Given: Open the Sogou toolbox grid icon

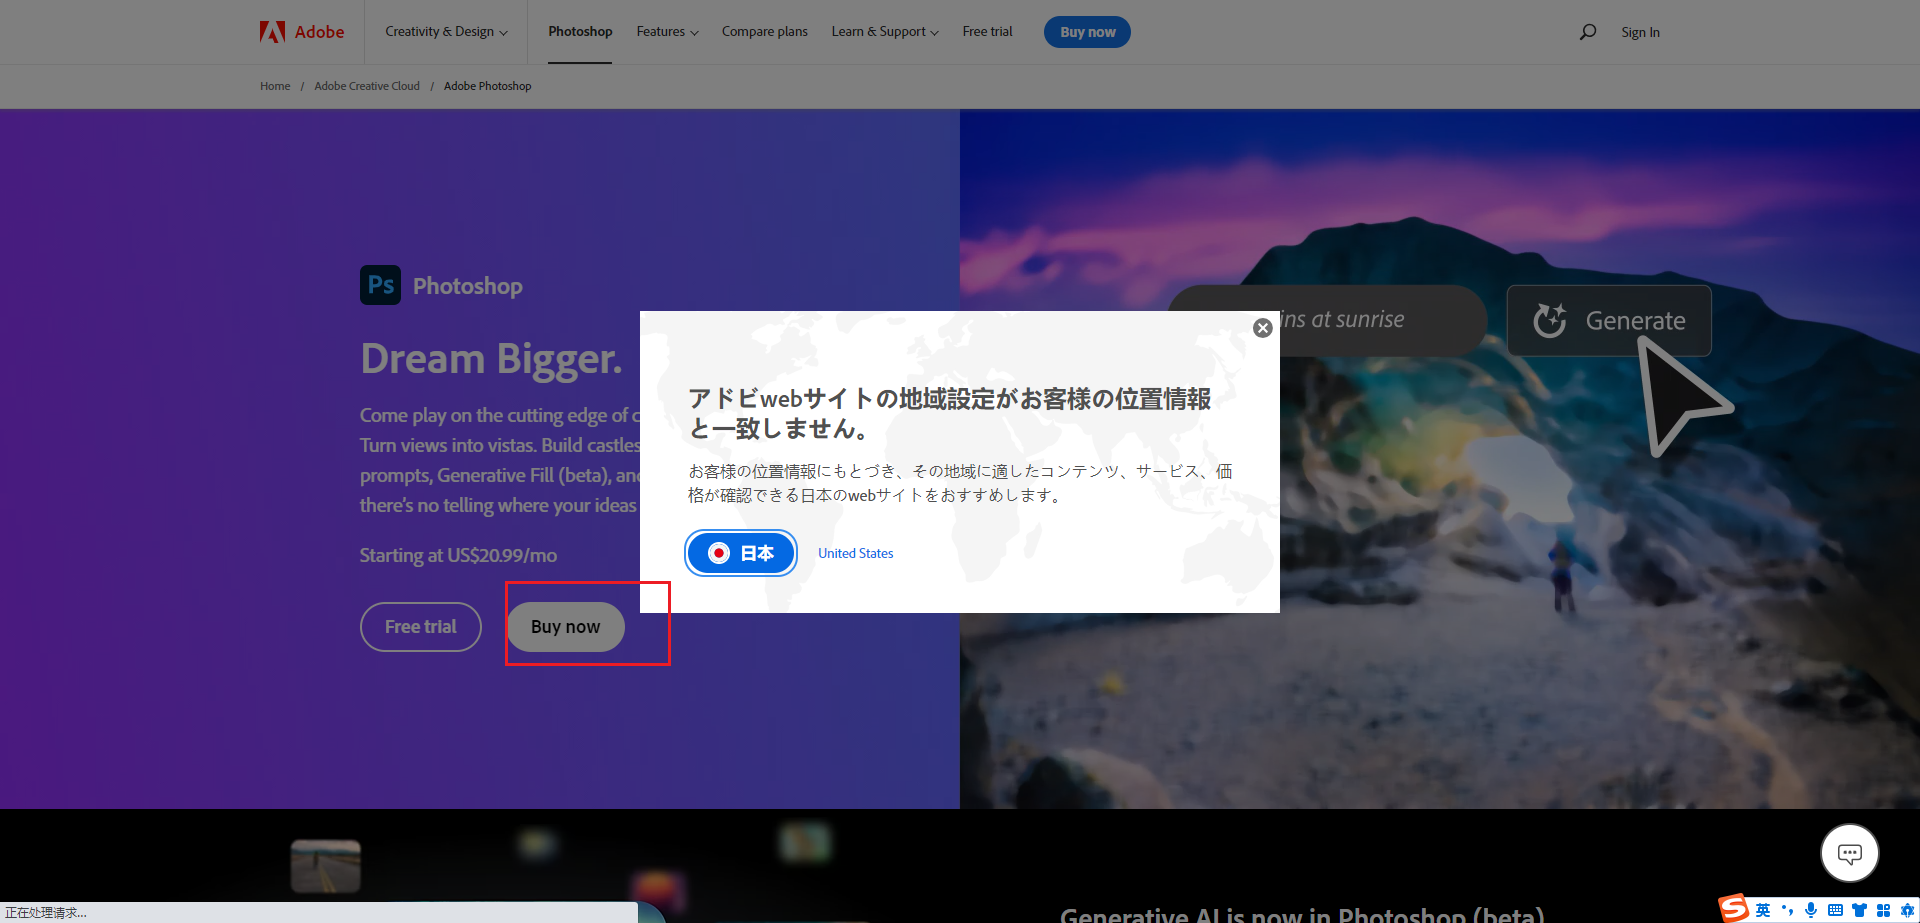Looking at the screenshot, I should click(x=1883, y=910).
